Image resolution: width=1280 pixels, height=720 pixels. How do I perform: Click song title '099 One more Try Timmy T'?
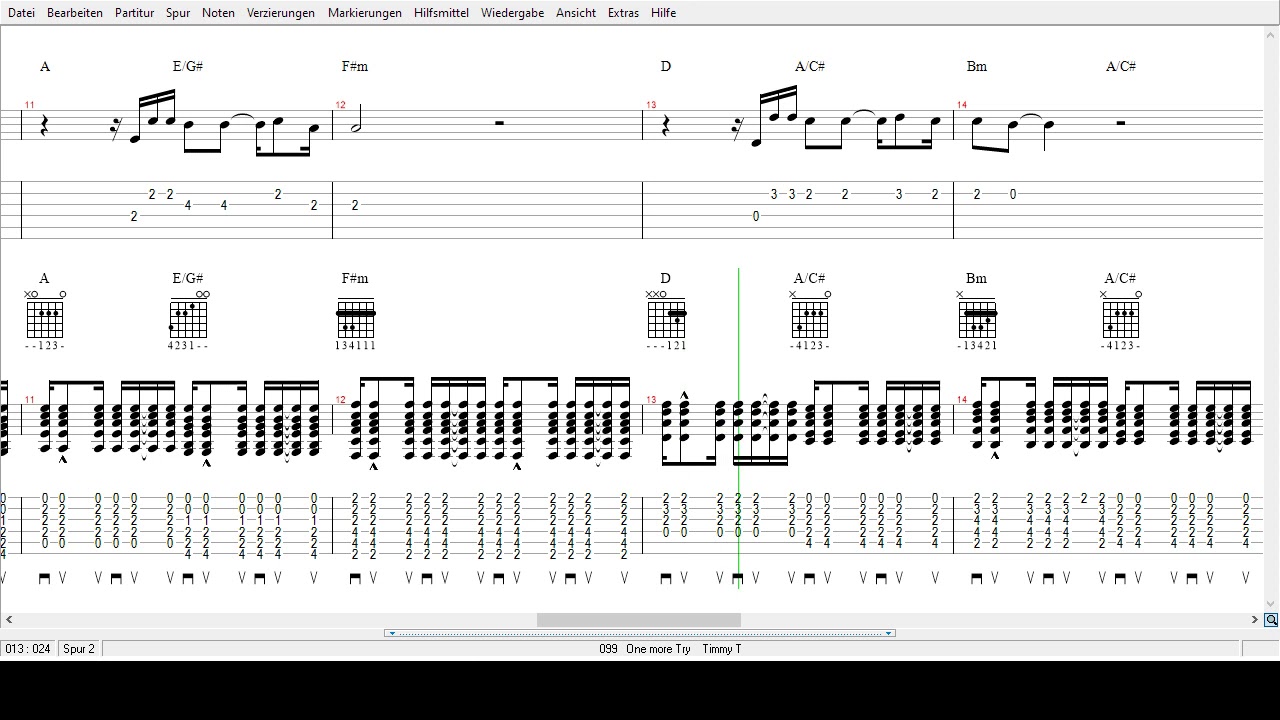click(x=670, y=649)
